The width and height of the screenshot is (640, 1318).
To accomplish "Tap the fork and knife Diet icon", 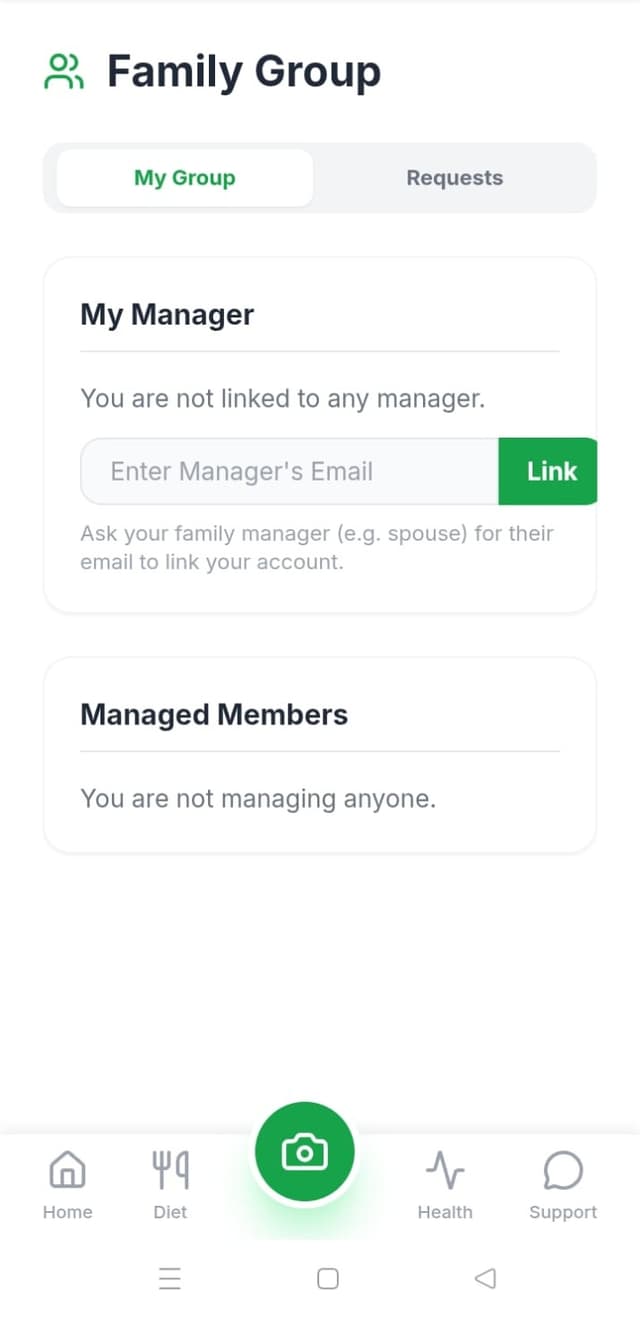I will tap(169, 1168).
